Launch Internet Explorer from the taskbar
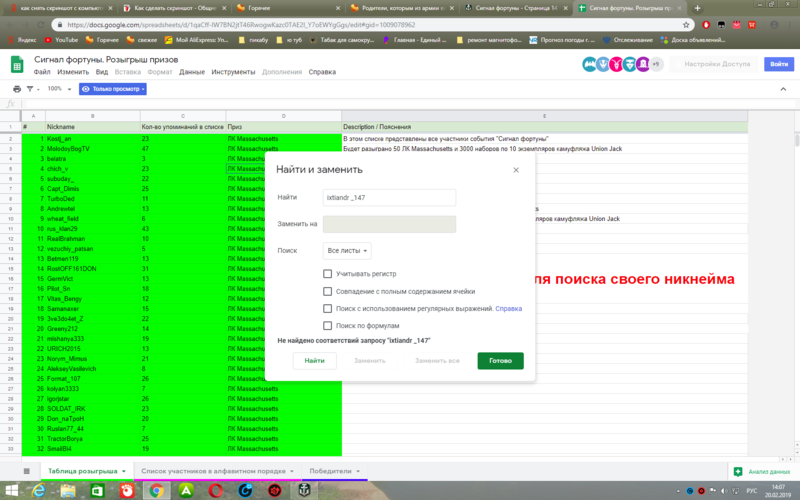This screenshot has height=500, width=800. [39, 490]
